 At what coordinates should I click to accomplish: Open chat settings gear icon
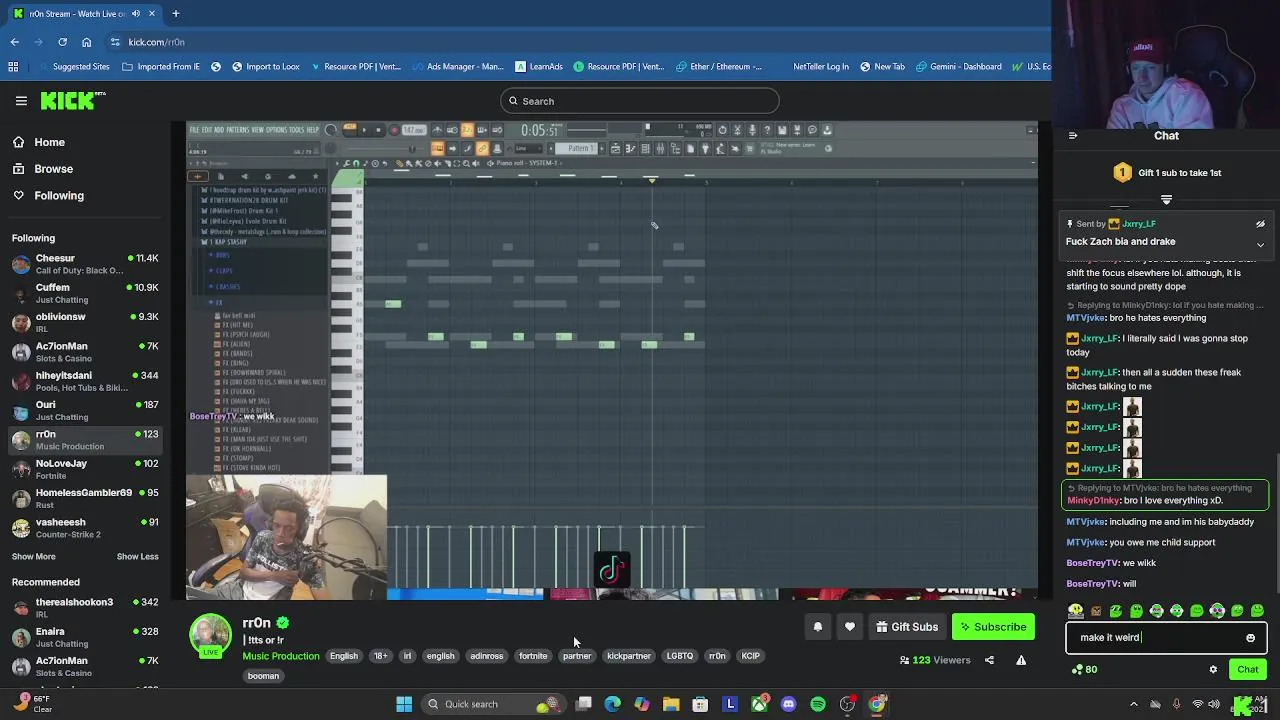coord(1213,670)
